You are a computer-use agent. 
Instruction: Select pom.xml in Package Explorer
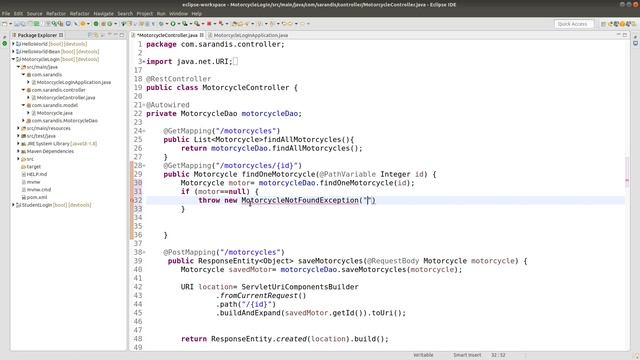pos(37,197)
